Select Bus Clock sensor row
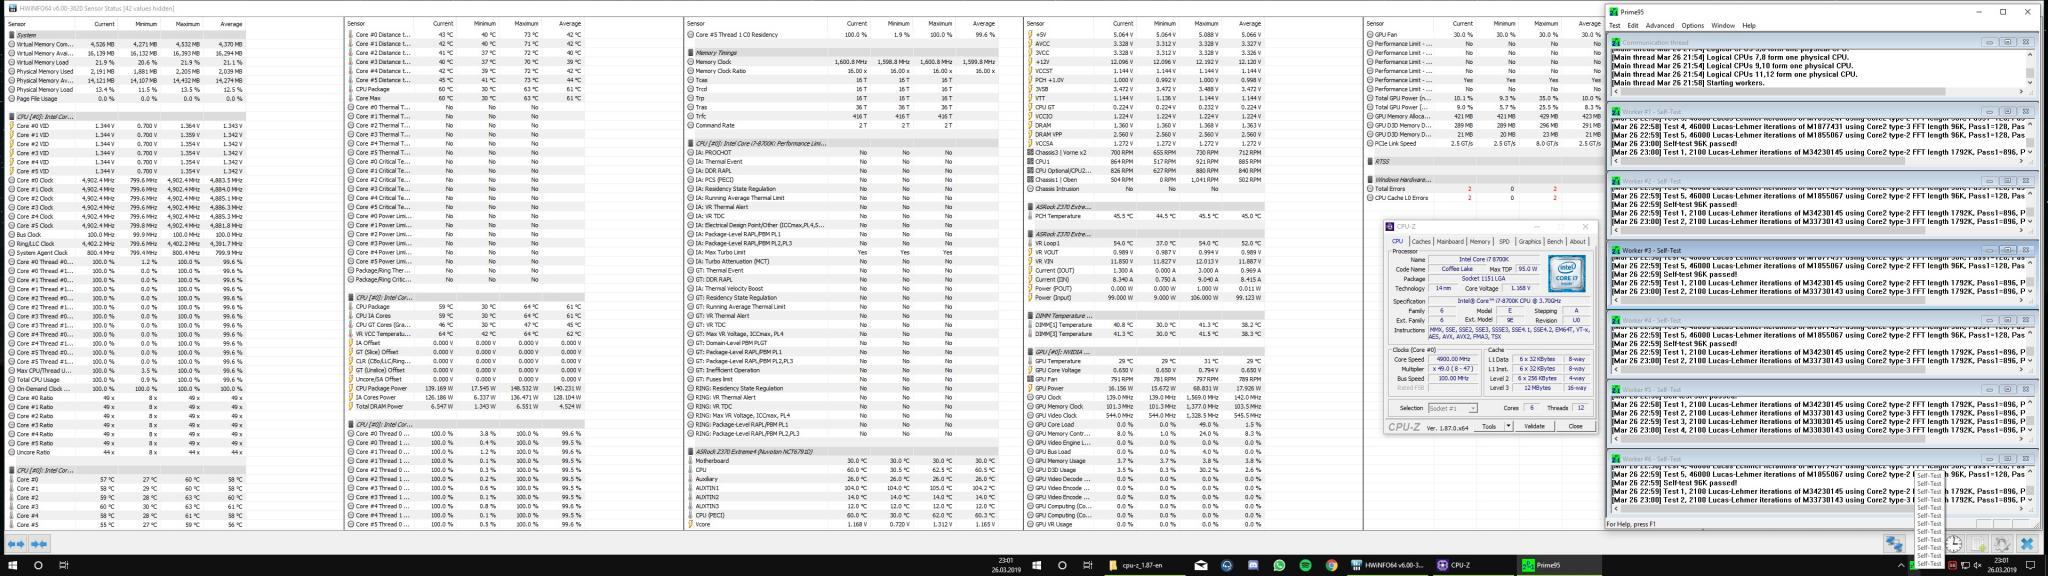The height and width of the screenshot is (576, 2048). tap(127, 234)
